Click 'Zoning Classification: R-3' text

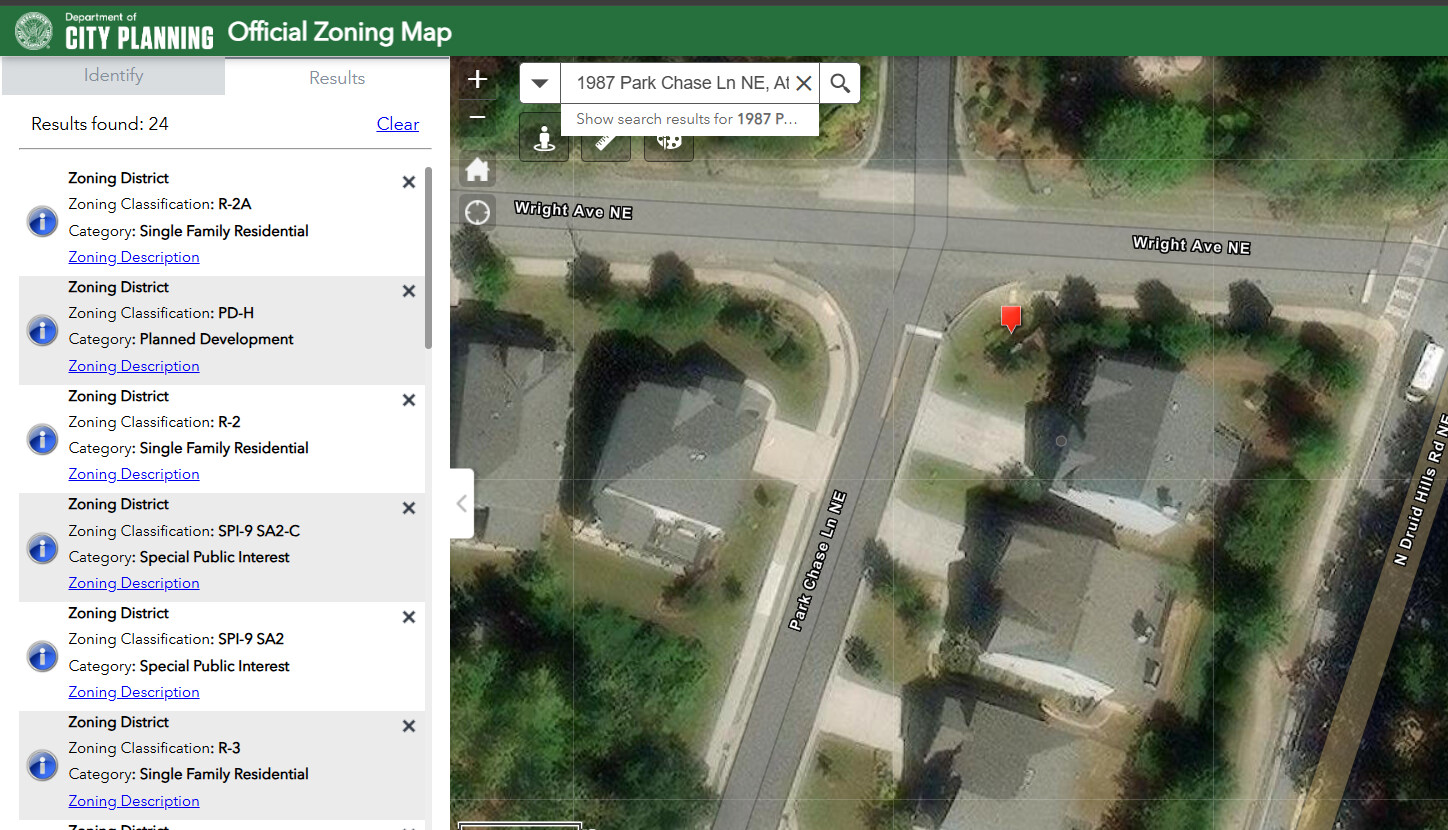(x=154, y=748)
